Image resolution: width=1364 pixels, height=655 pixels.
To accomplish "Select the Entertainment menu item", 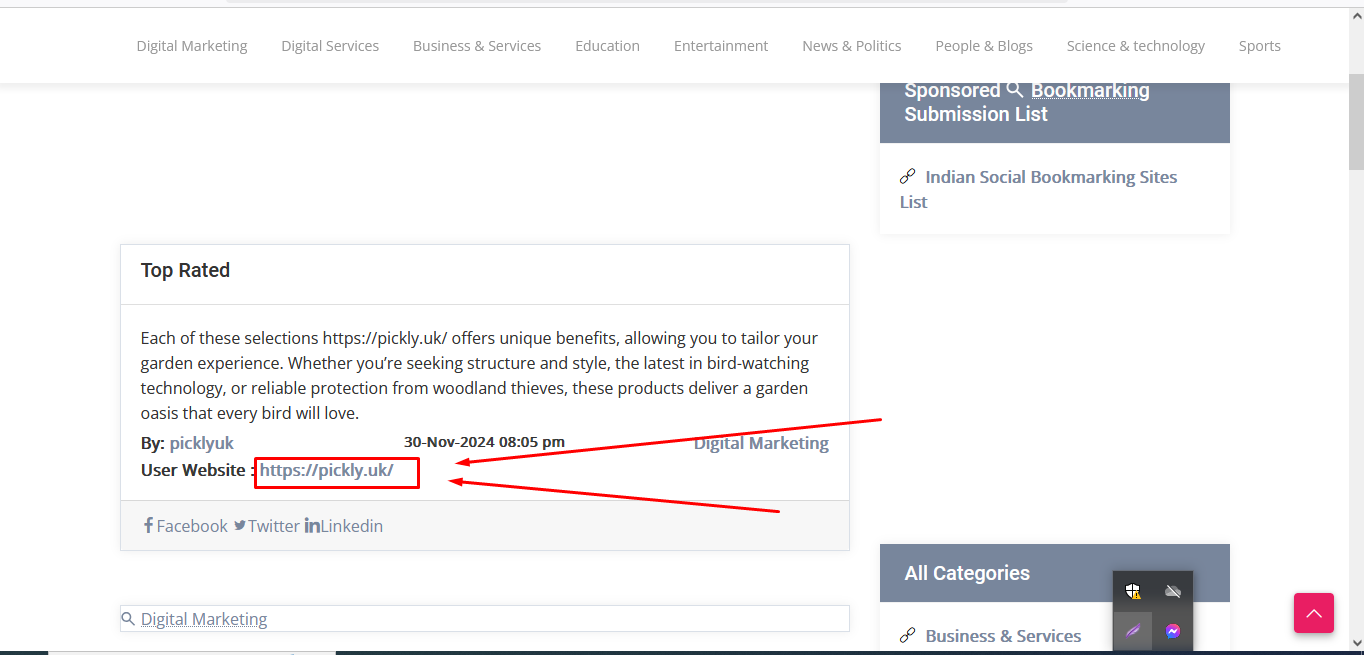I will (x=721, y=46).
